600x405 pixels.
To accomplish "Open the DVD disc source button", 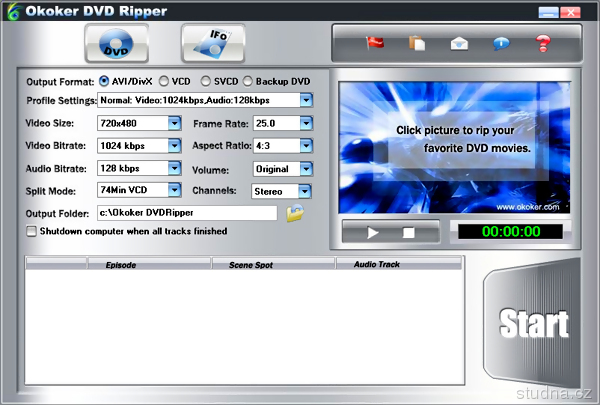I will [x=116, y=43].
